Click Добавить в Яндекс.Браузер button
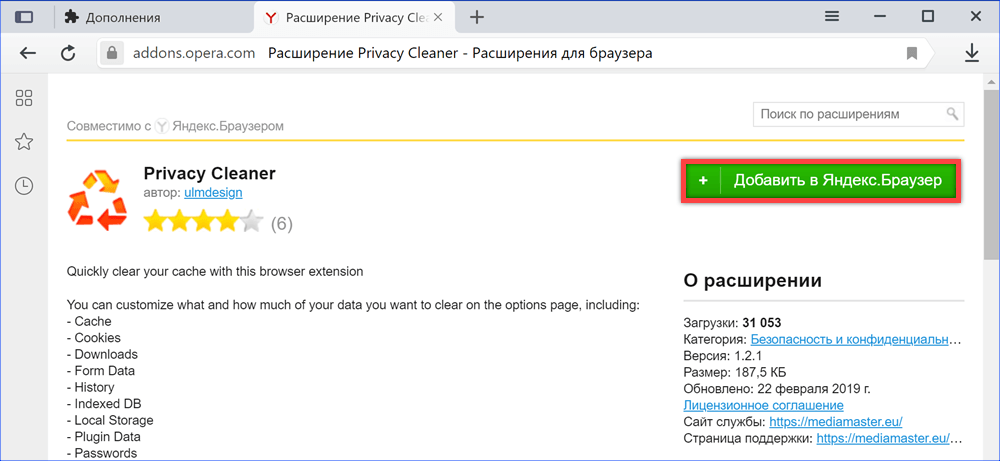 pos(821,181)
